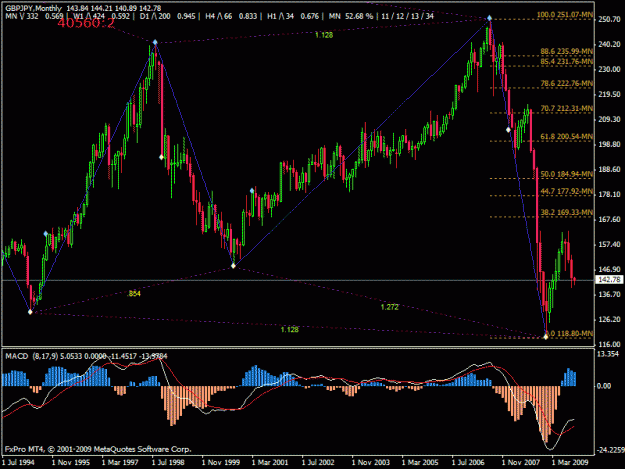The image size is (625, 469).
Task: Click the 188.60 price axis value
Action: pyautogui.click(x=609, y=169)
